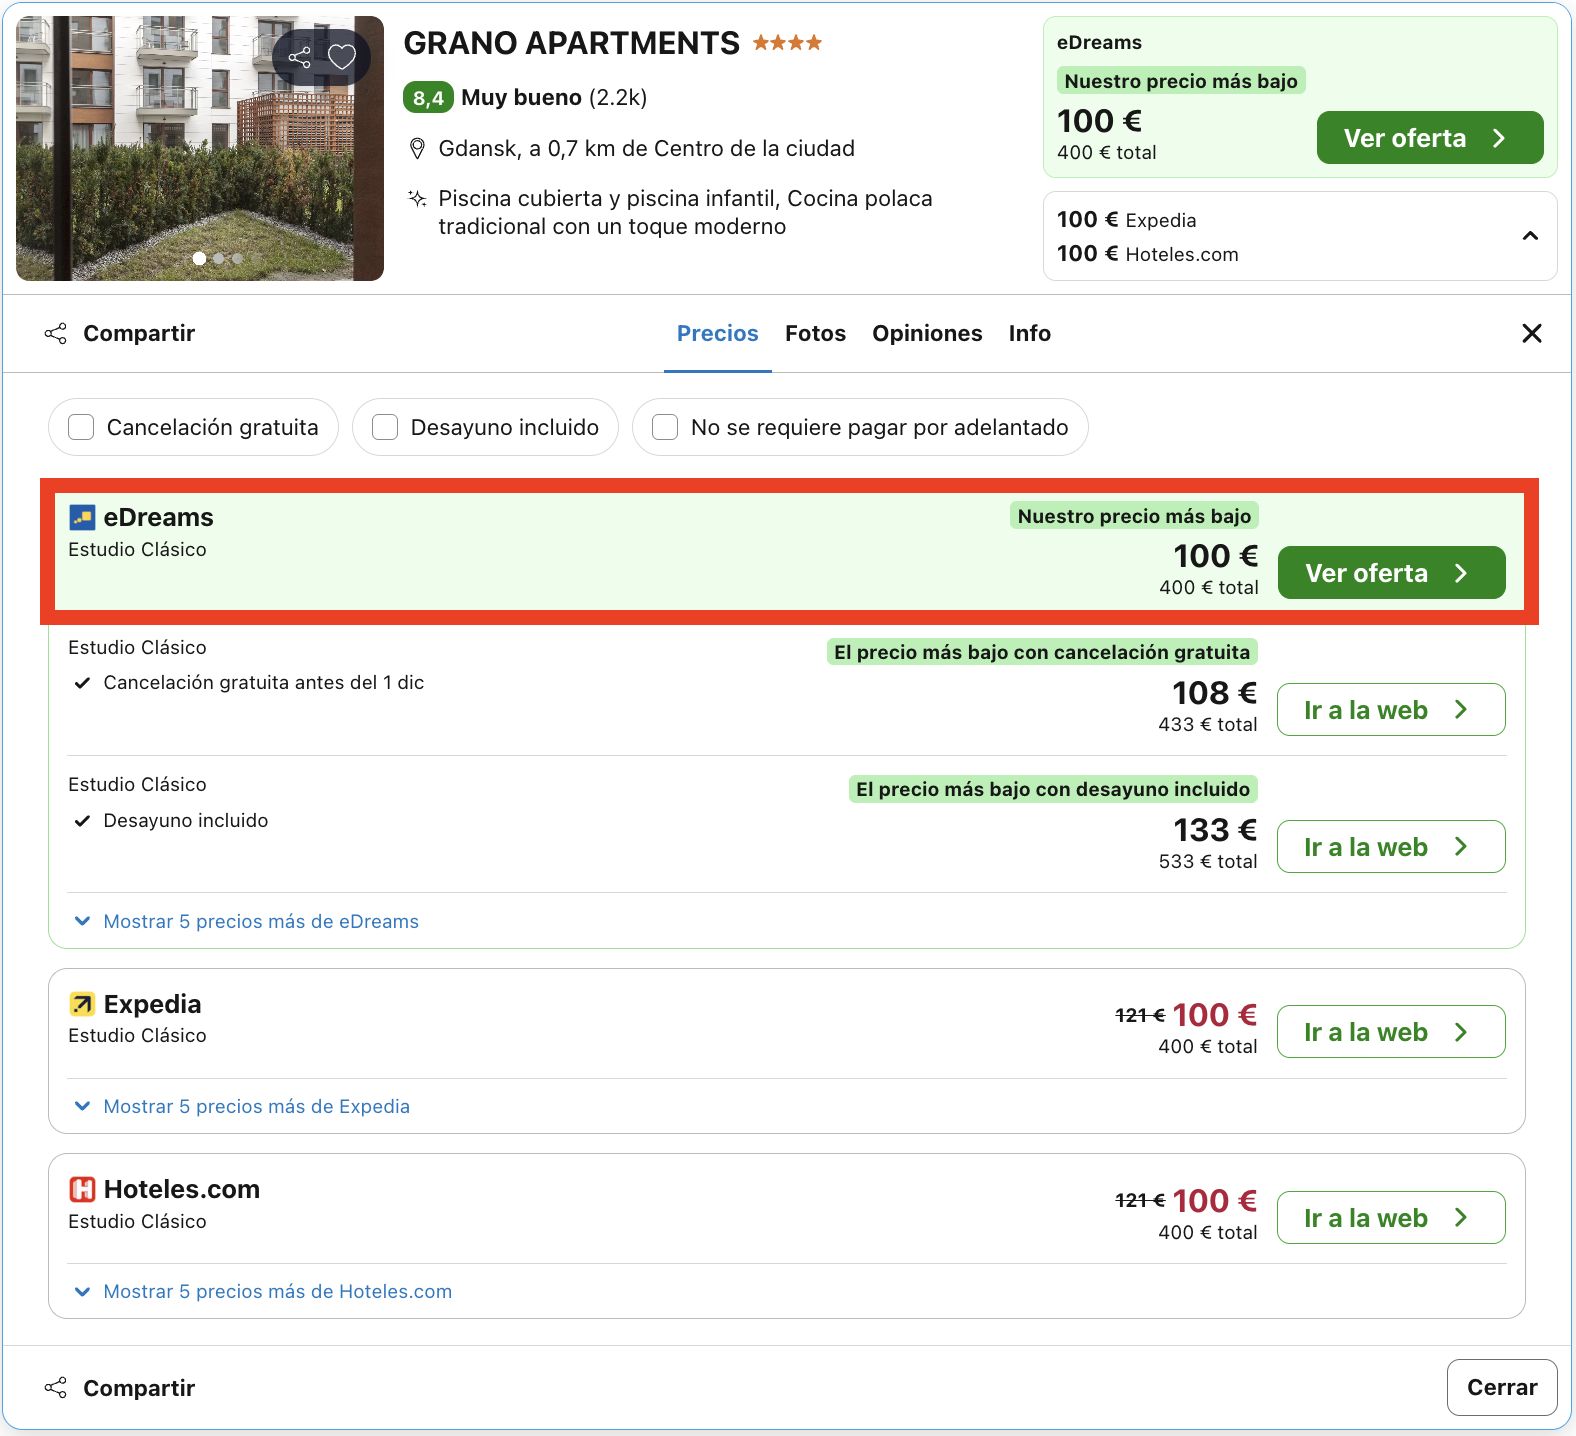
Task: Click the 100 € Hoteles.com summary price
Action: click(x=1148, y=254)
